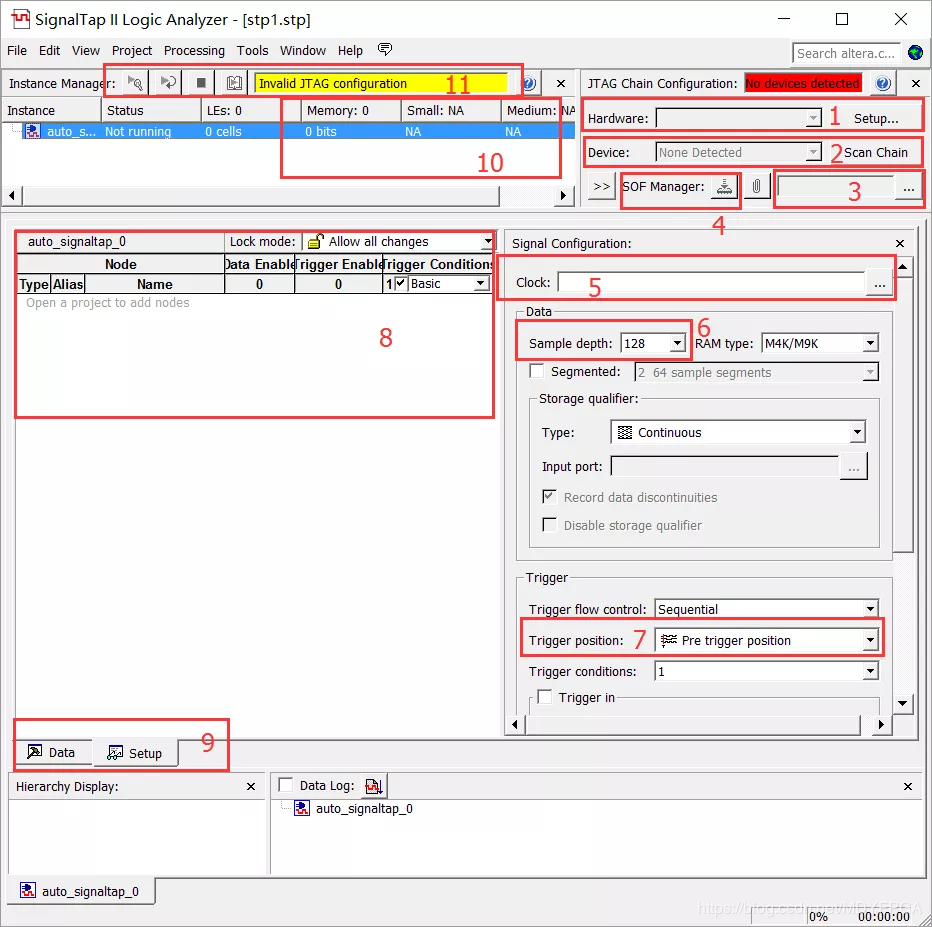932x927 pixels.
Task: Click the altera web globe icon
Action: [x=915, y=53]
